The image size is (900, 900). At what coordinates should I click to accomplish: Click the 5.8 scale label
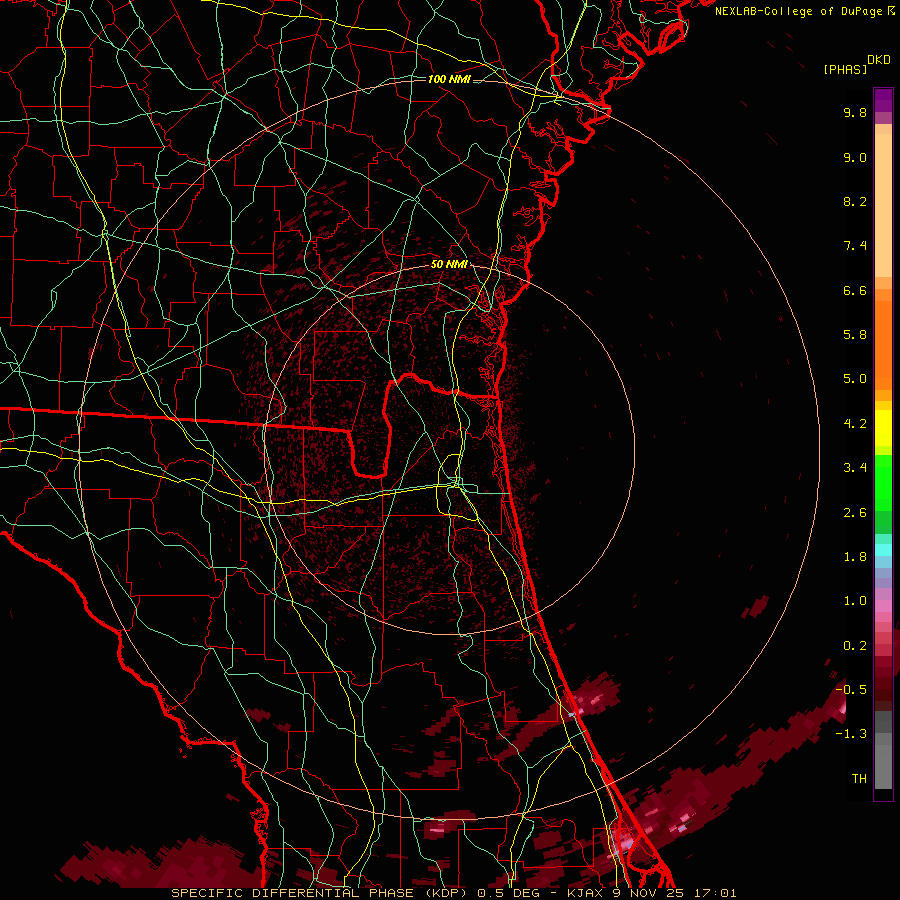coord(855,334)
